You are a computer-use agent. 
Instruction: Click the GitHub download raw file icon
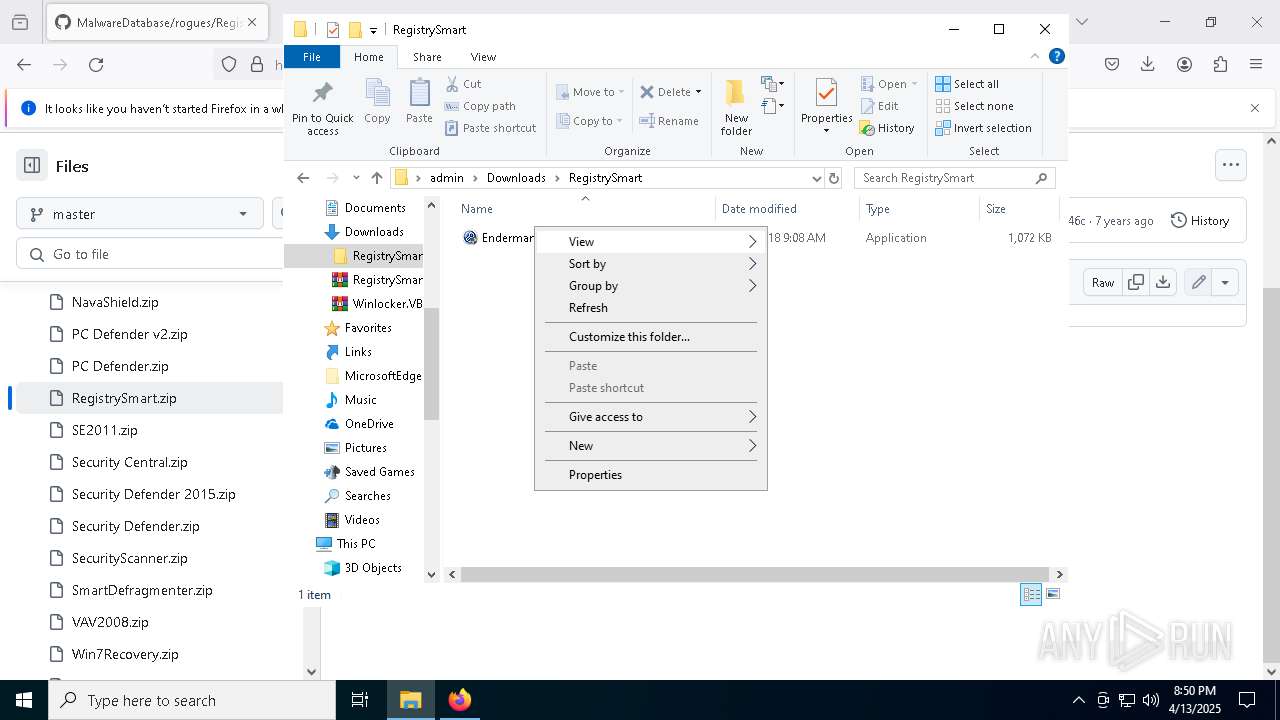point(1162,282)
